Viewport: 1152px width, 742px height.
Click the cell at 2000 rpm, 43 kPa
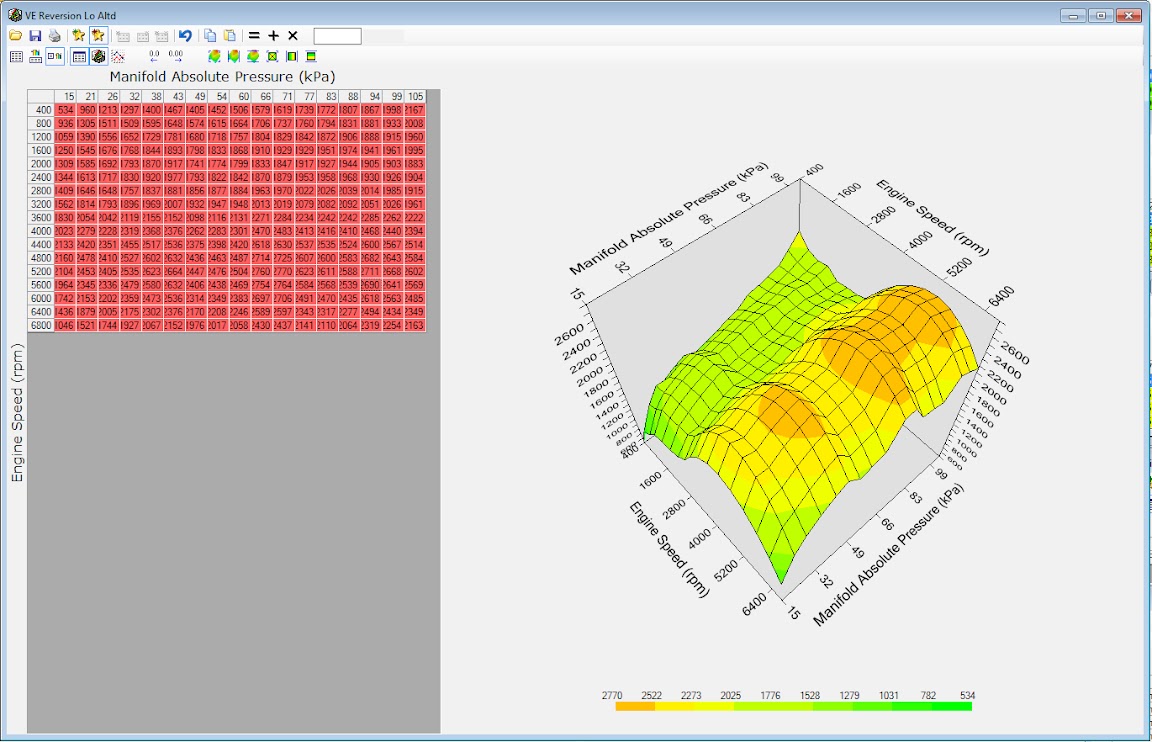tap(174, 164)
